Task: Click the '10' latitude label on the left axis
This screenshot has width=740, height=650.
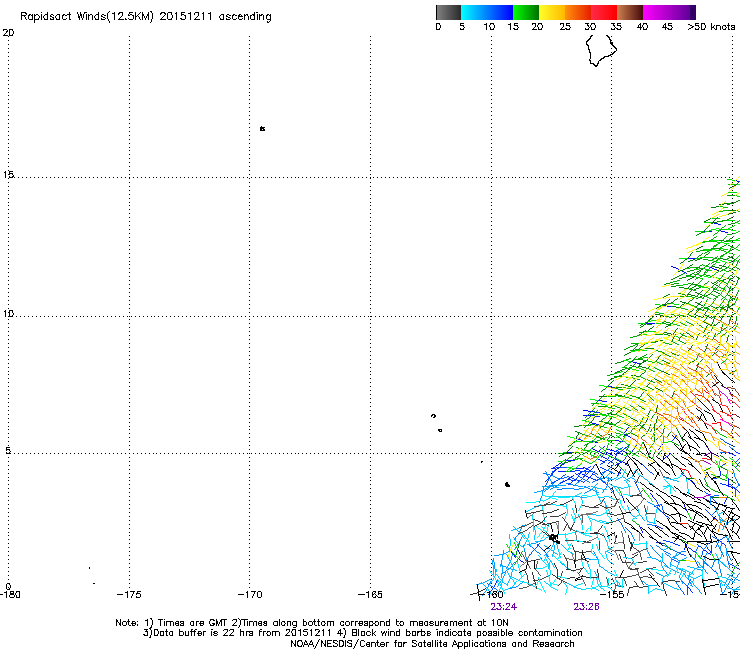Action: [8, 313]
